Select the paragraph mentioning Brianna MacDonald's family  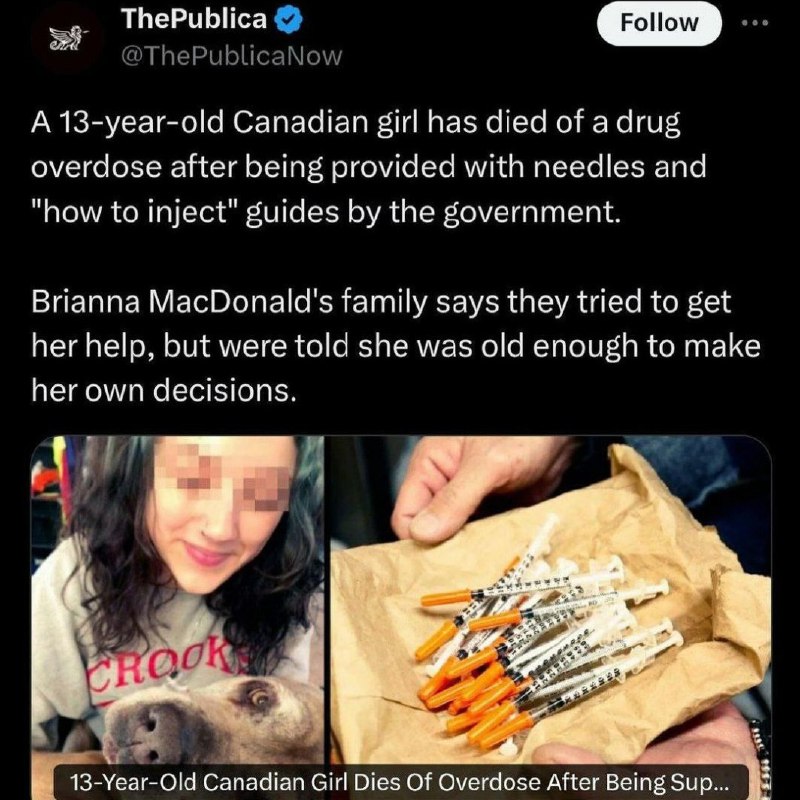tap(396, 346)
